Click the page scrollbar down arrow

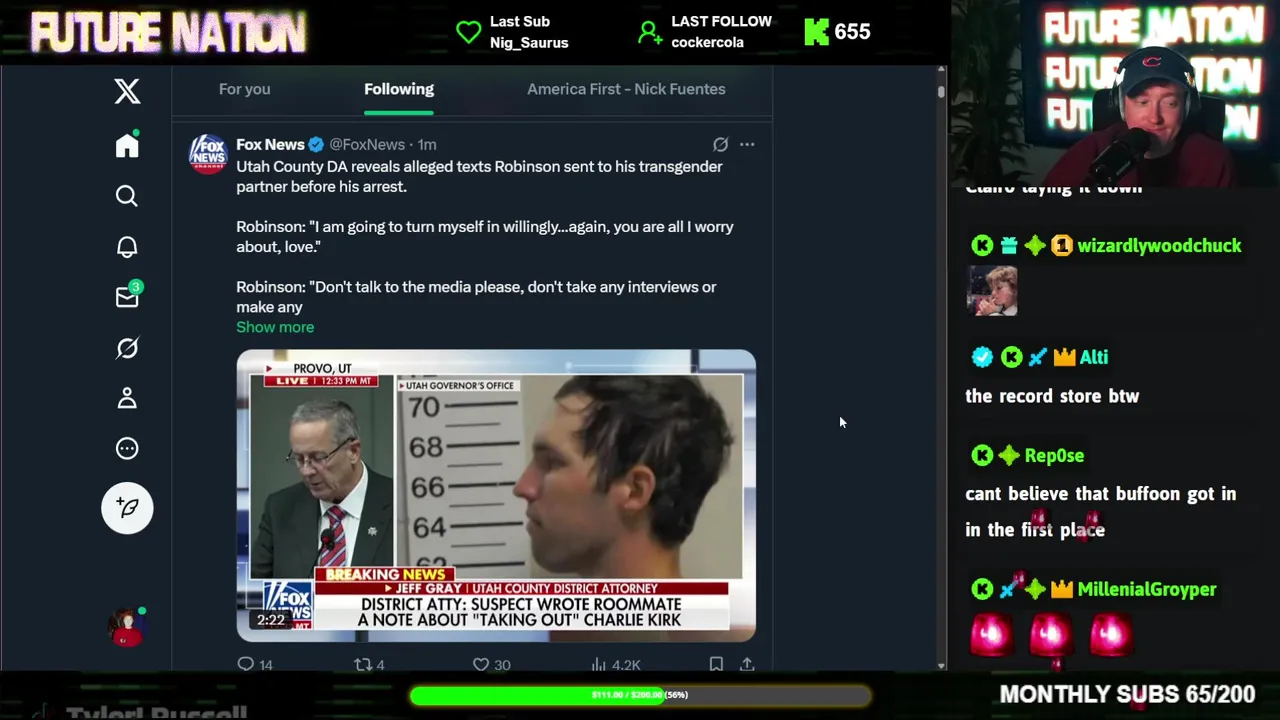[x=941, y=665]
